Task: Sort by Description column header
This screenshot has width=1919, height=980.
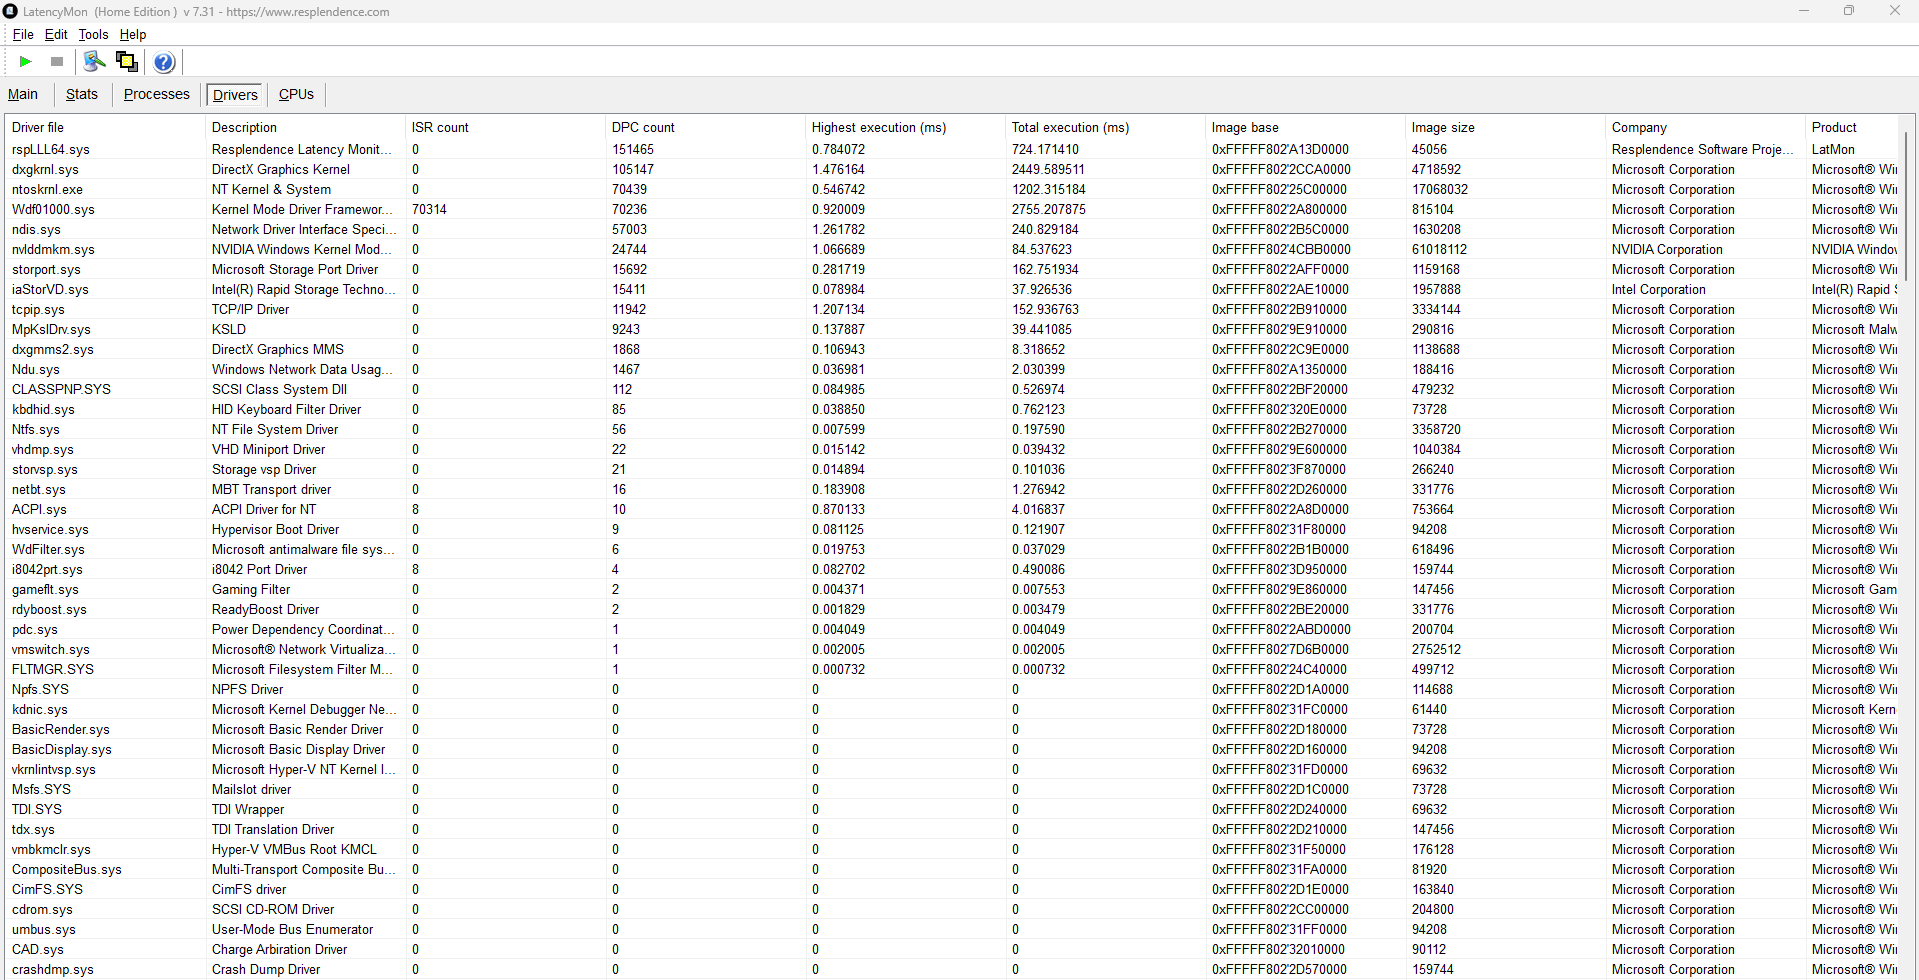Action: pyautogui.click(x=305, y=127)
